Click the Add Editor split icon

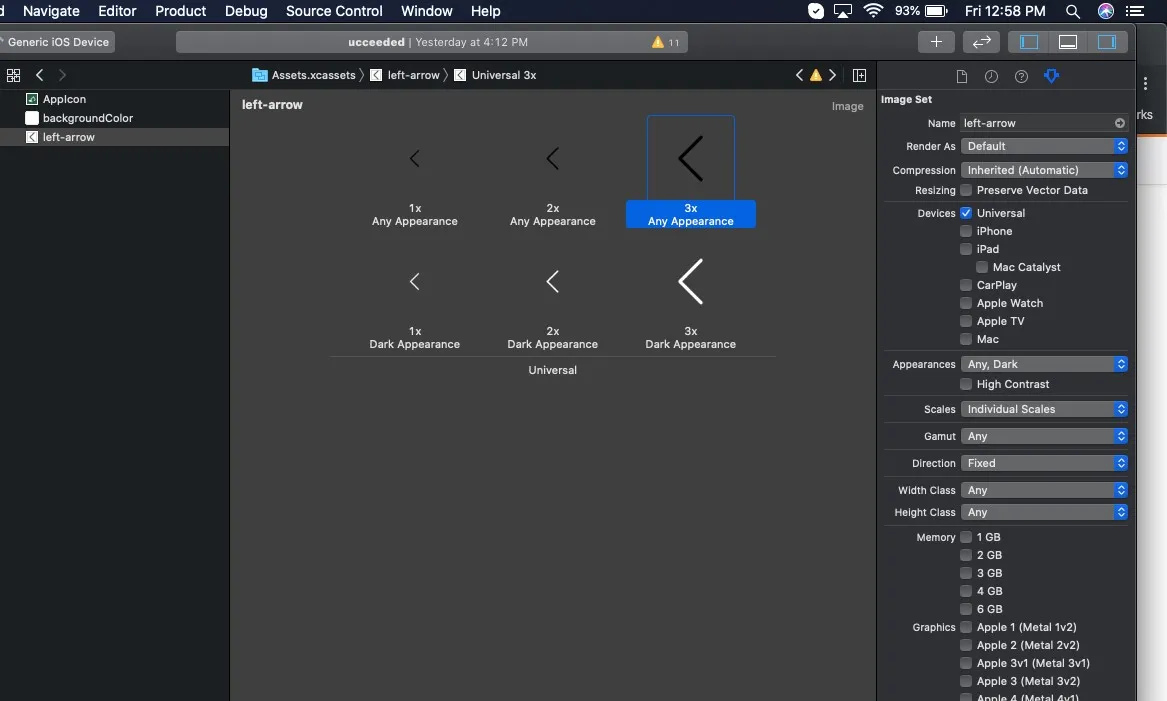[x=859, y=75]
